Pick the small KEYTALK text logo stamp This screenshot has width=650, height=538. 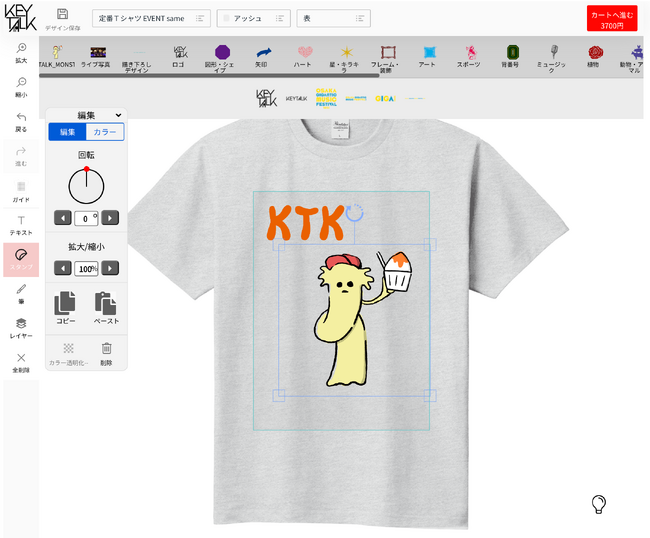point(296,99)
